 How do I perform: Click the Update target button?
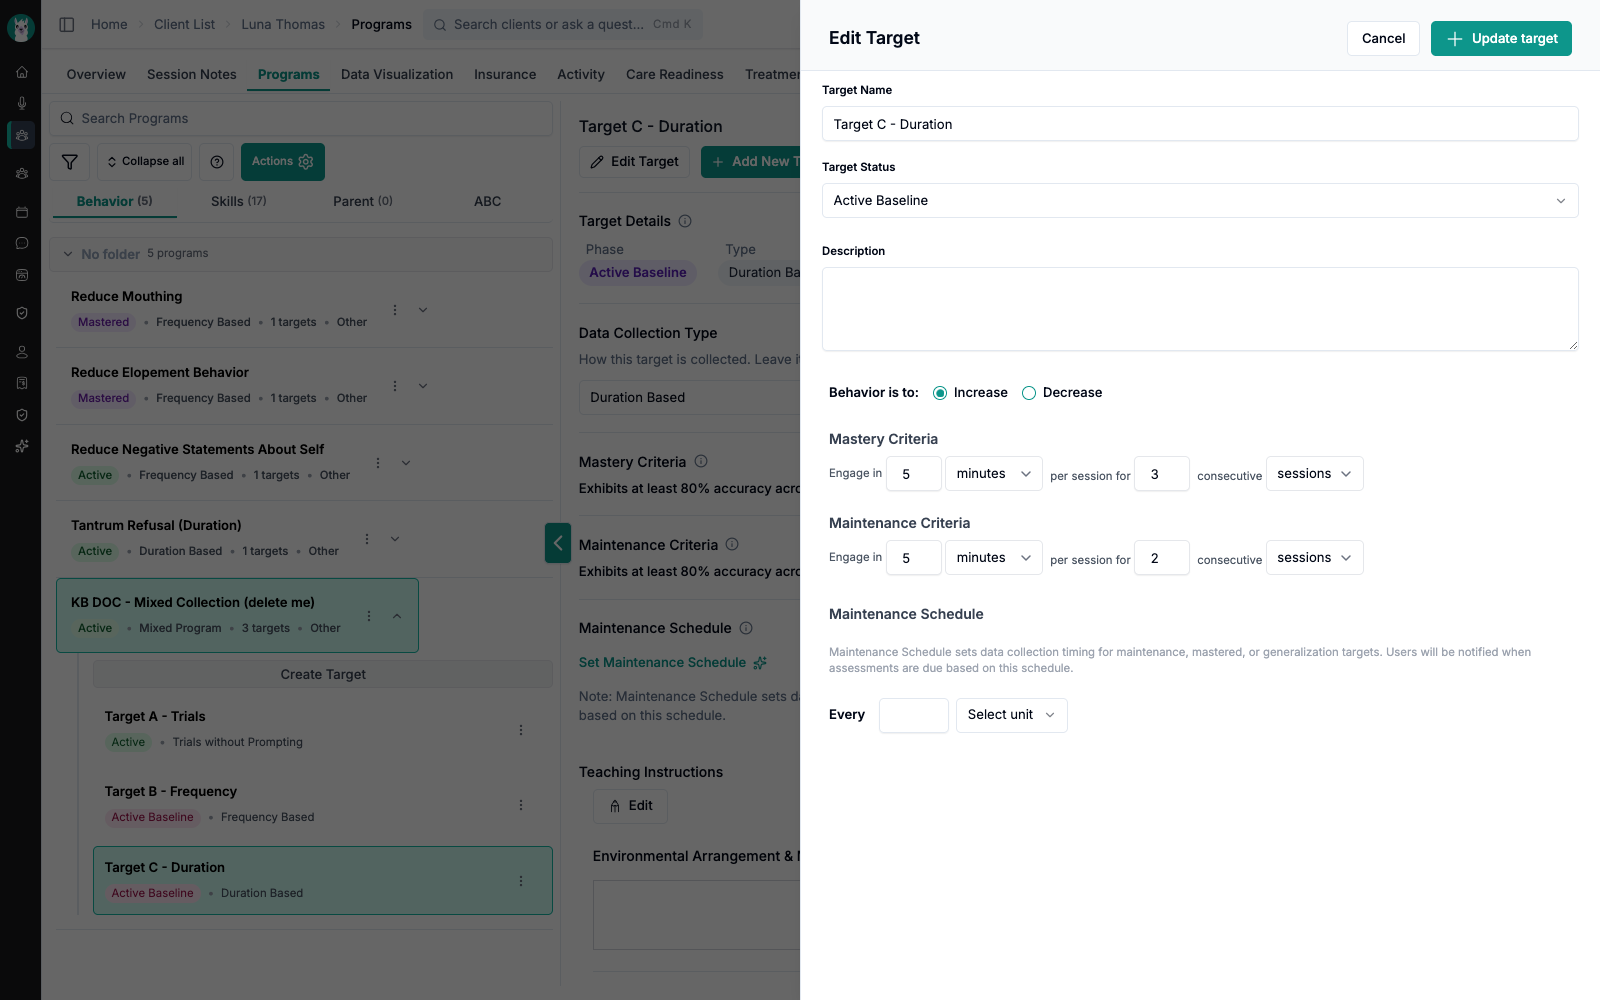(1501, 38)
